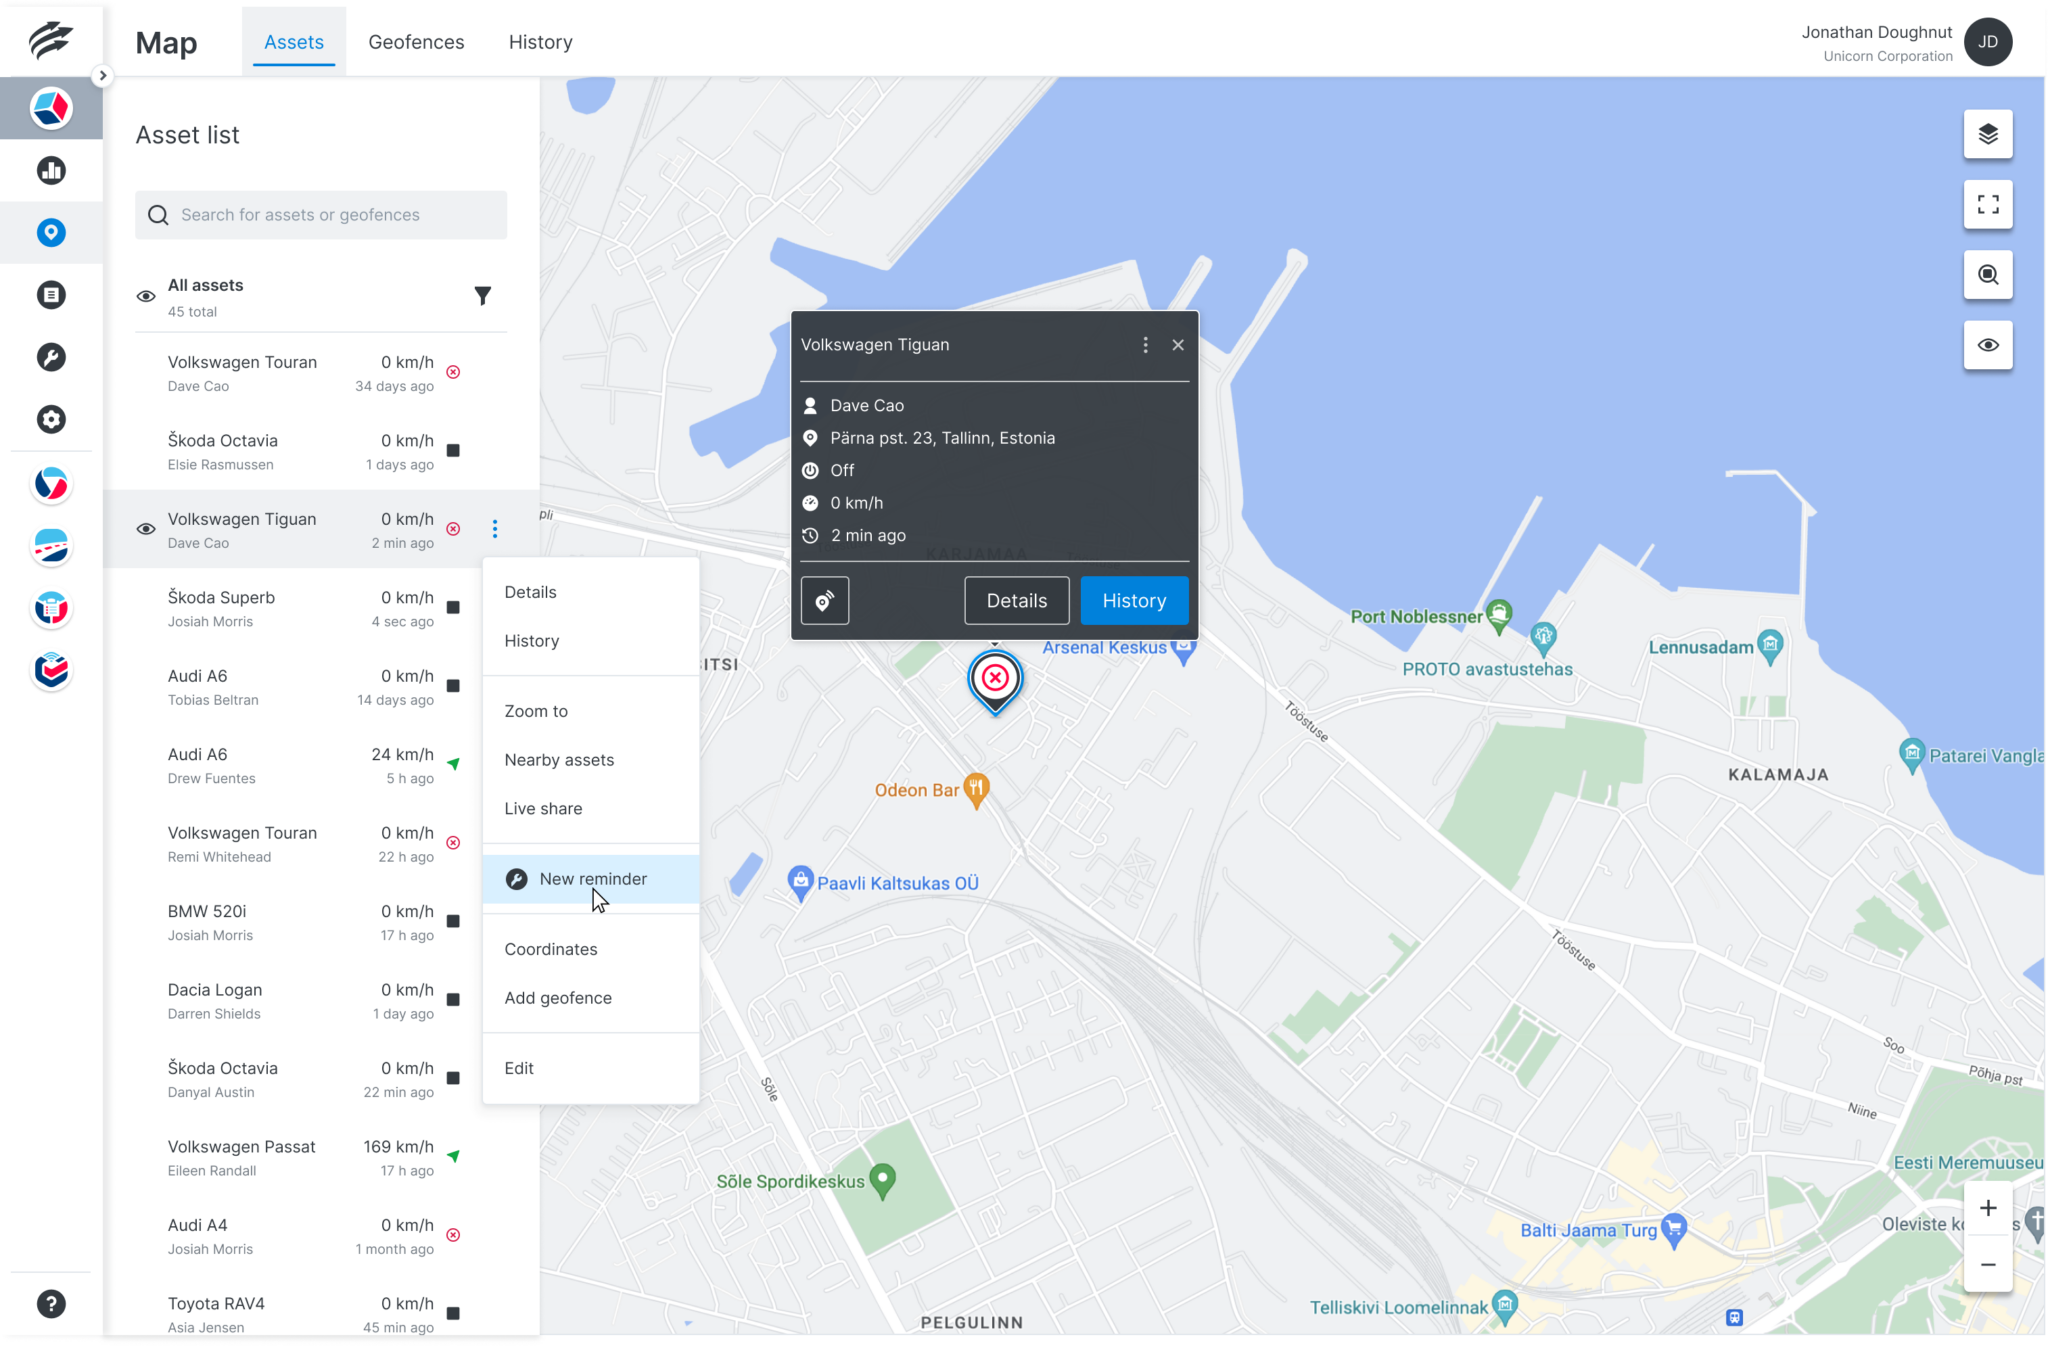Image resolution: width=2048 pixels, height=1354 pixels.
Task: Select the Map location pin icon in sidebar
Action: point(51,232)
